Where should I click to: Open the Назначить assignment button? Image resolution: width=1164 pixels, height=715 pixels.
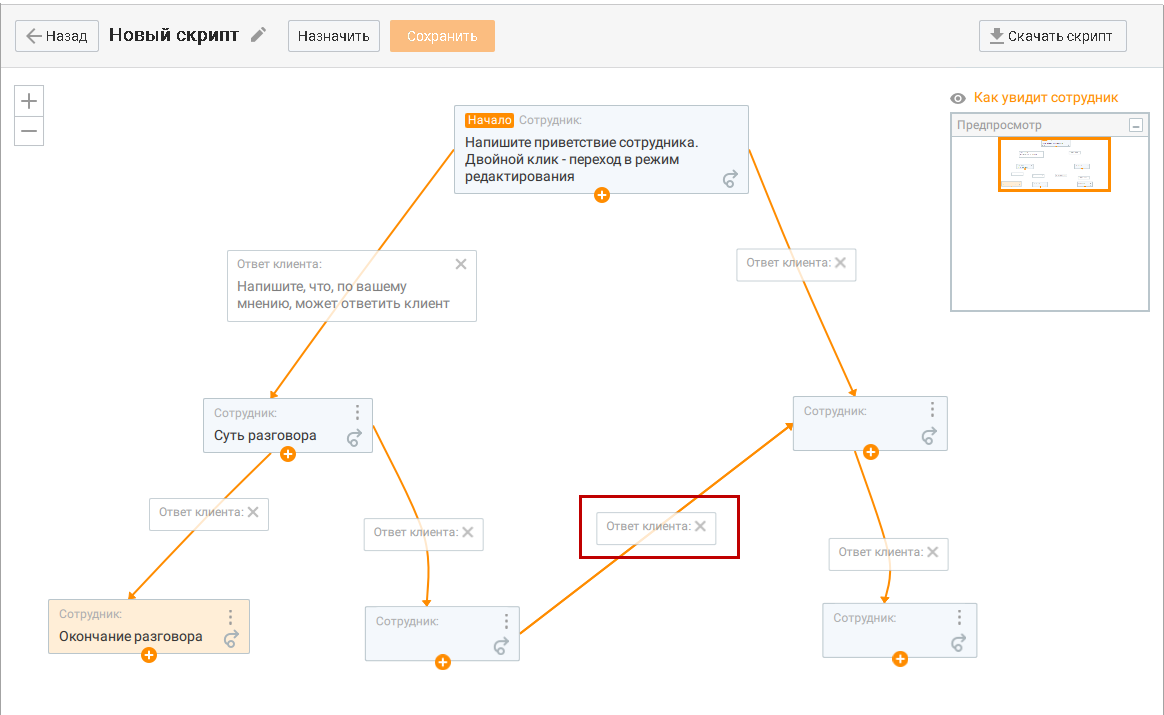tap(334, 36)
